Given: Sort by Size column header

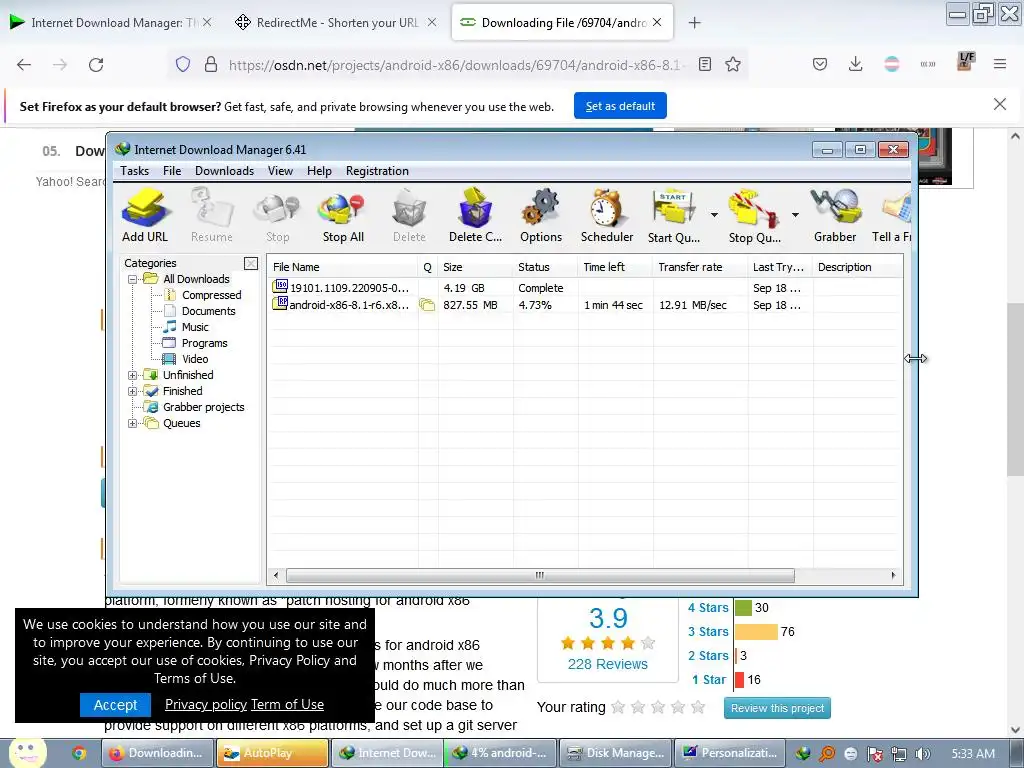Looking at the screenshot, I should [475, 267].
